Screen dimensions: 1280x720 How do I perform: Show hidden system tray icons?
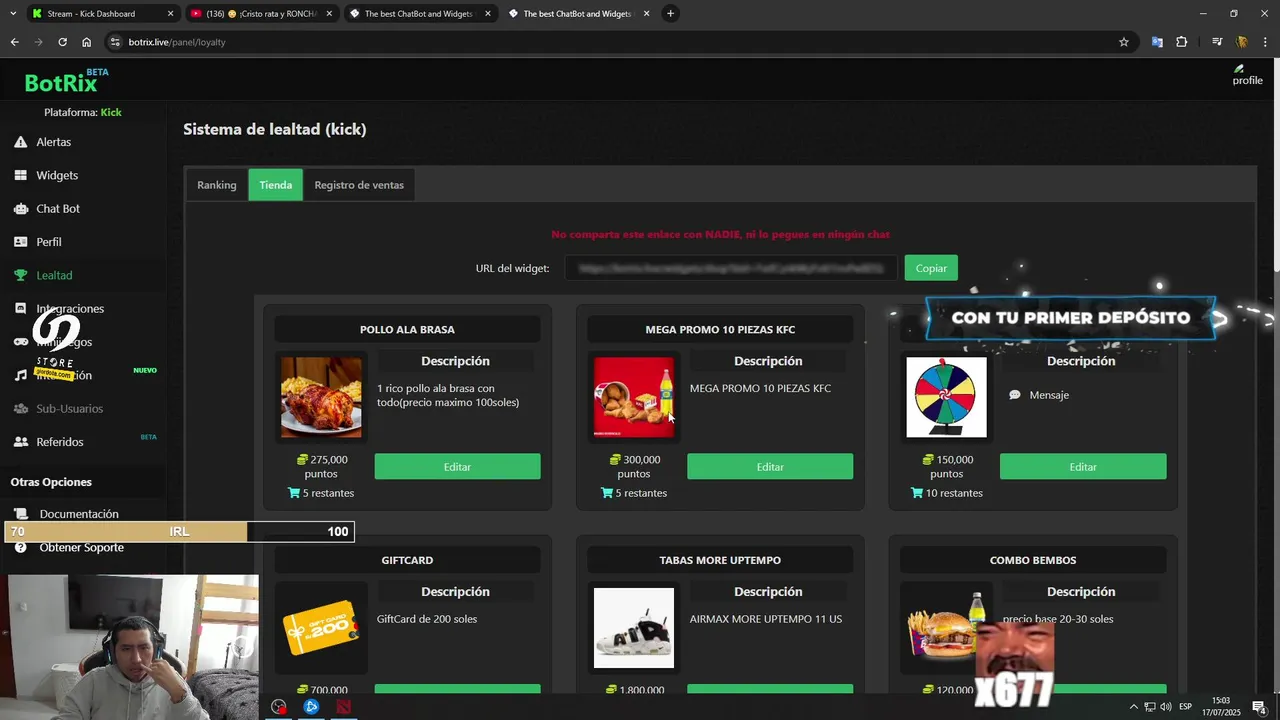[1134, 707]
